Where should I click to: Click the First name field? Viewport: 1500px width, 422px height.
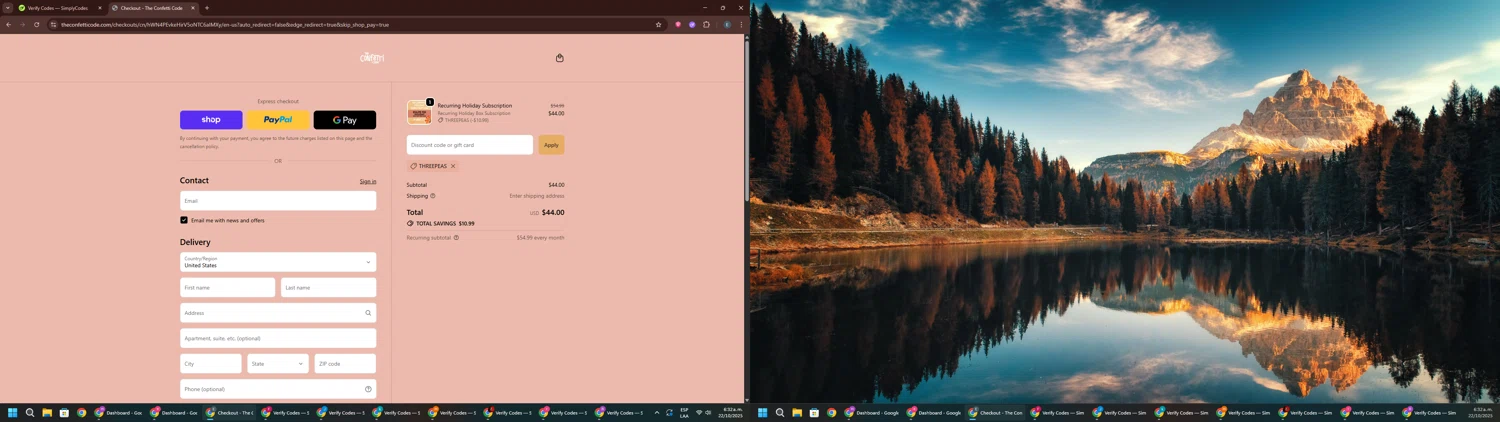227,287
